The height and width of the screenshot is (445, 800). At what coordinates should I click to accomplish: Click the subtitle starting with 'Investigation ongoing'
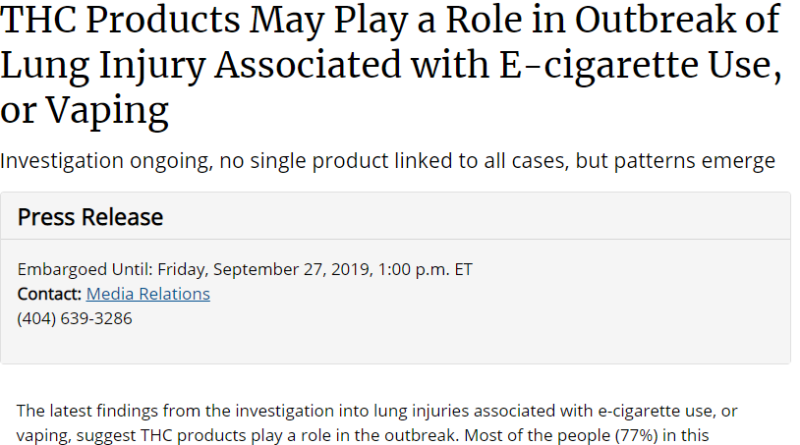388,161
